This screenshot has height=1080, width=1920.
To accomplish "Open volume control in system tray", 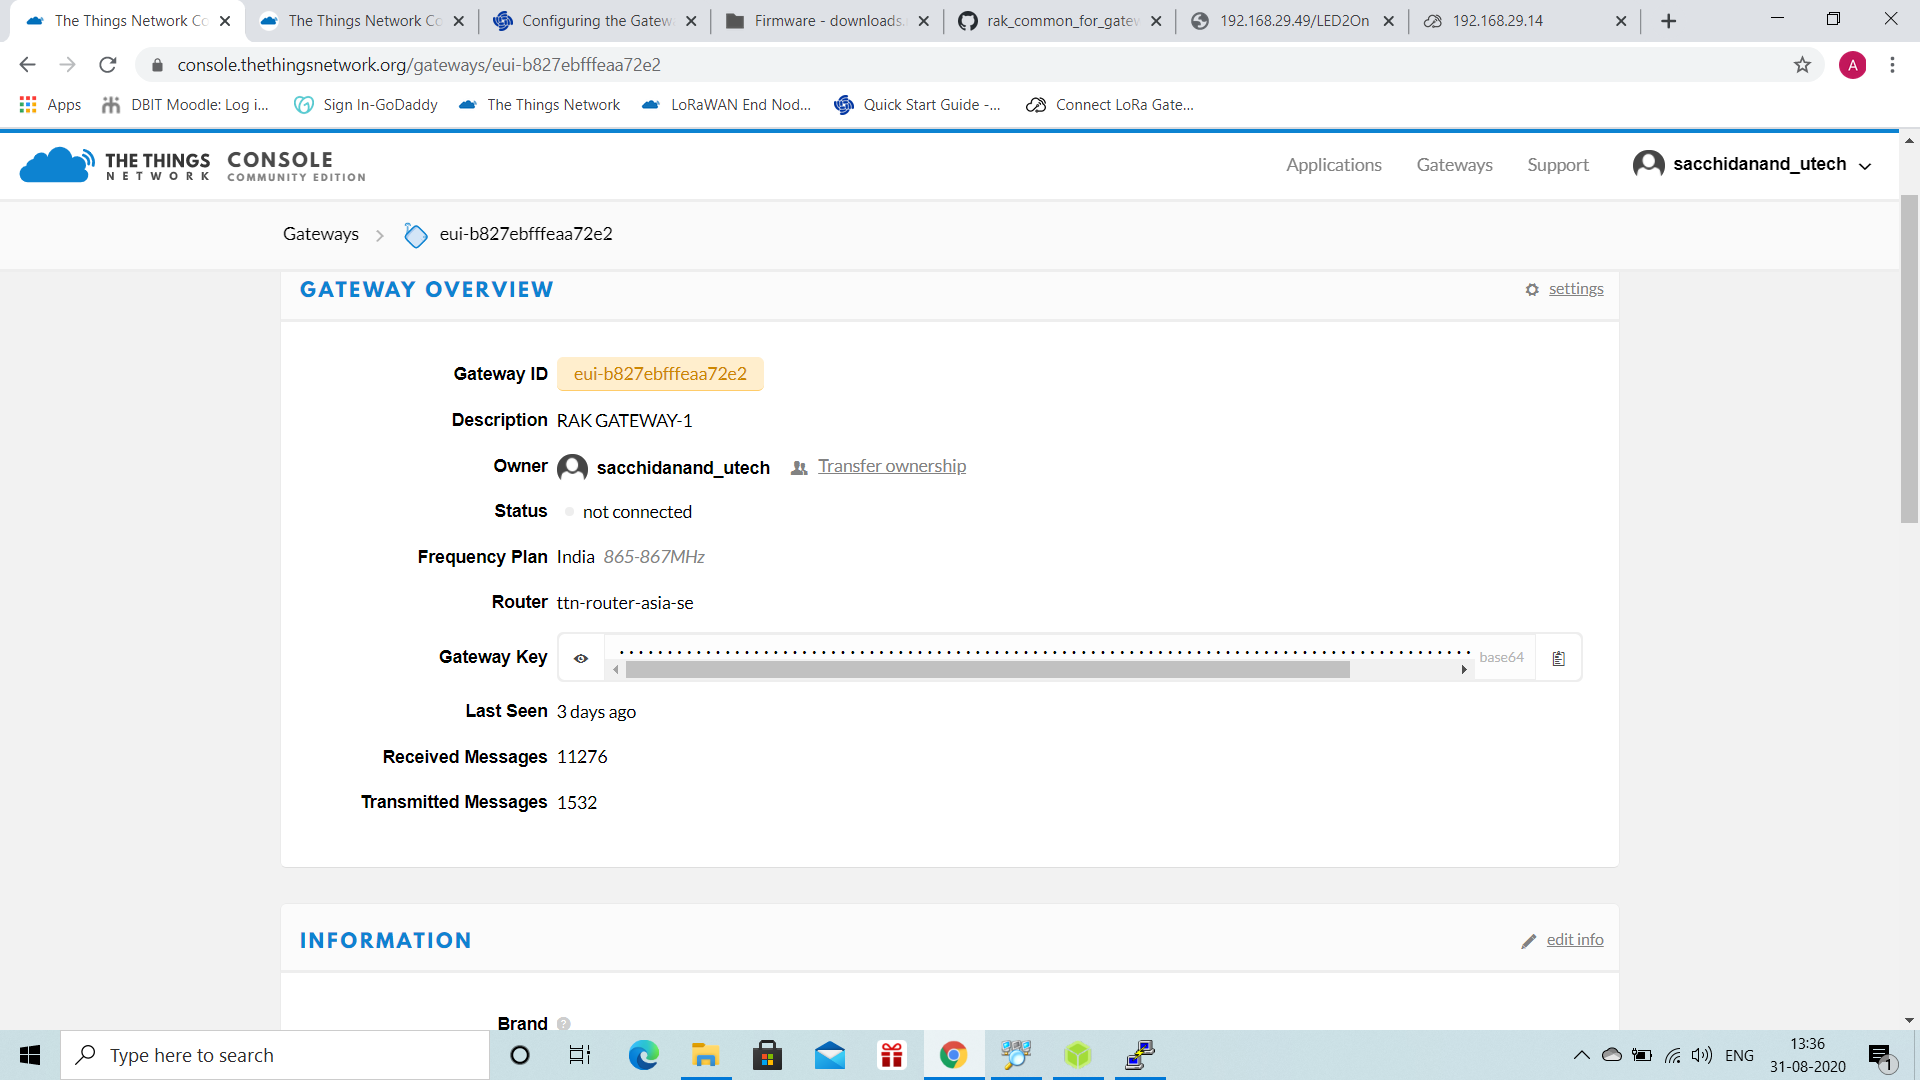I will pos(1702,1055).
